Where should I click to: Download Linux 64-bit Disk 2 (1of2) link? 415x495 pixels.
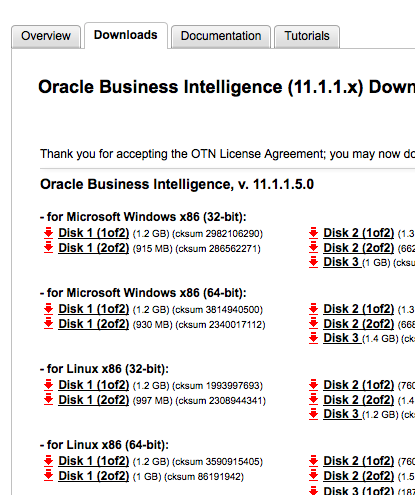359,461
